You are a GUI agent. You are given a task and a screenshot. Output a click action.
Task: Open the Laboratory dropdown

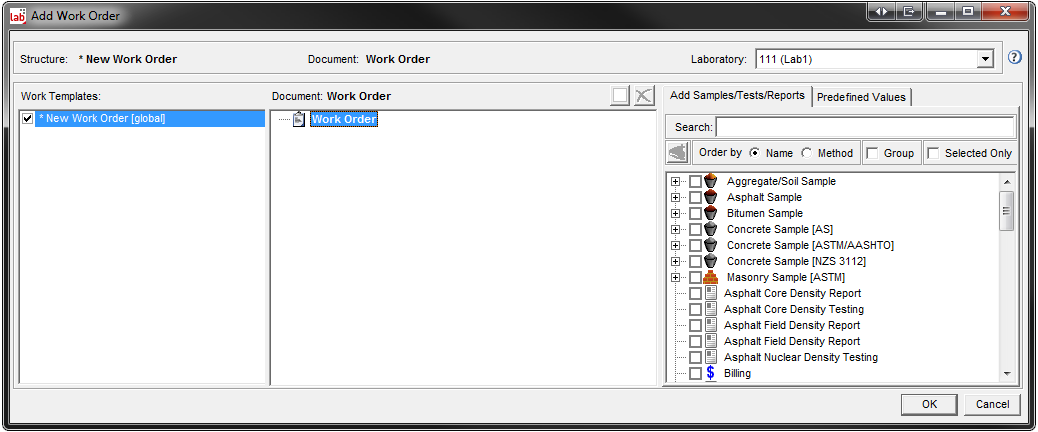(986, 59)
